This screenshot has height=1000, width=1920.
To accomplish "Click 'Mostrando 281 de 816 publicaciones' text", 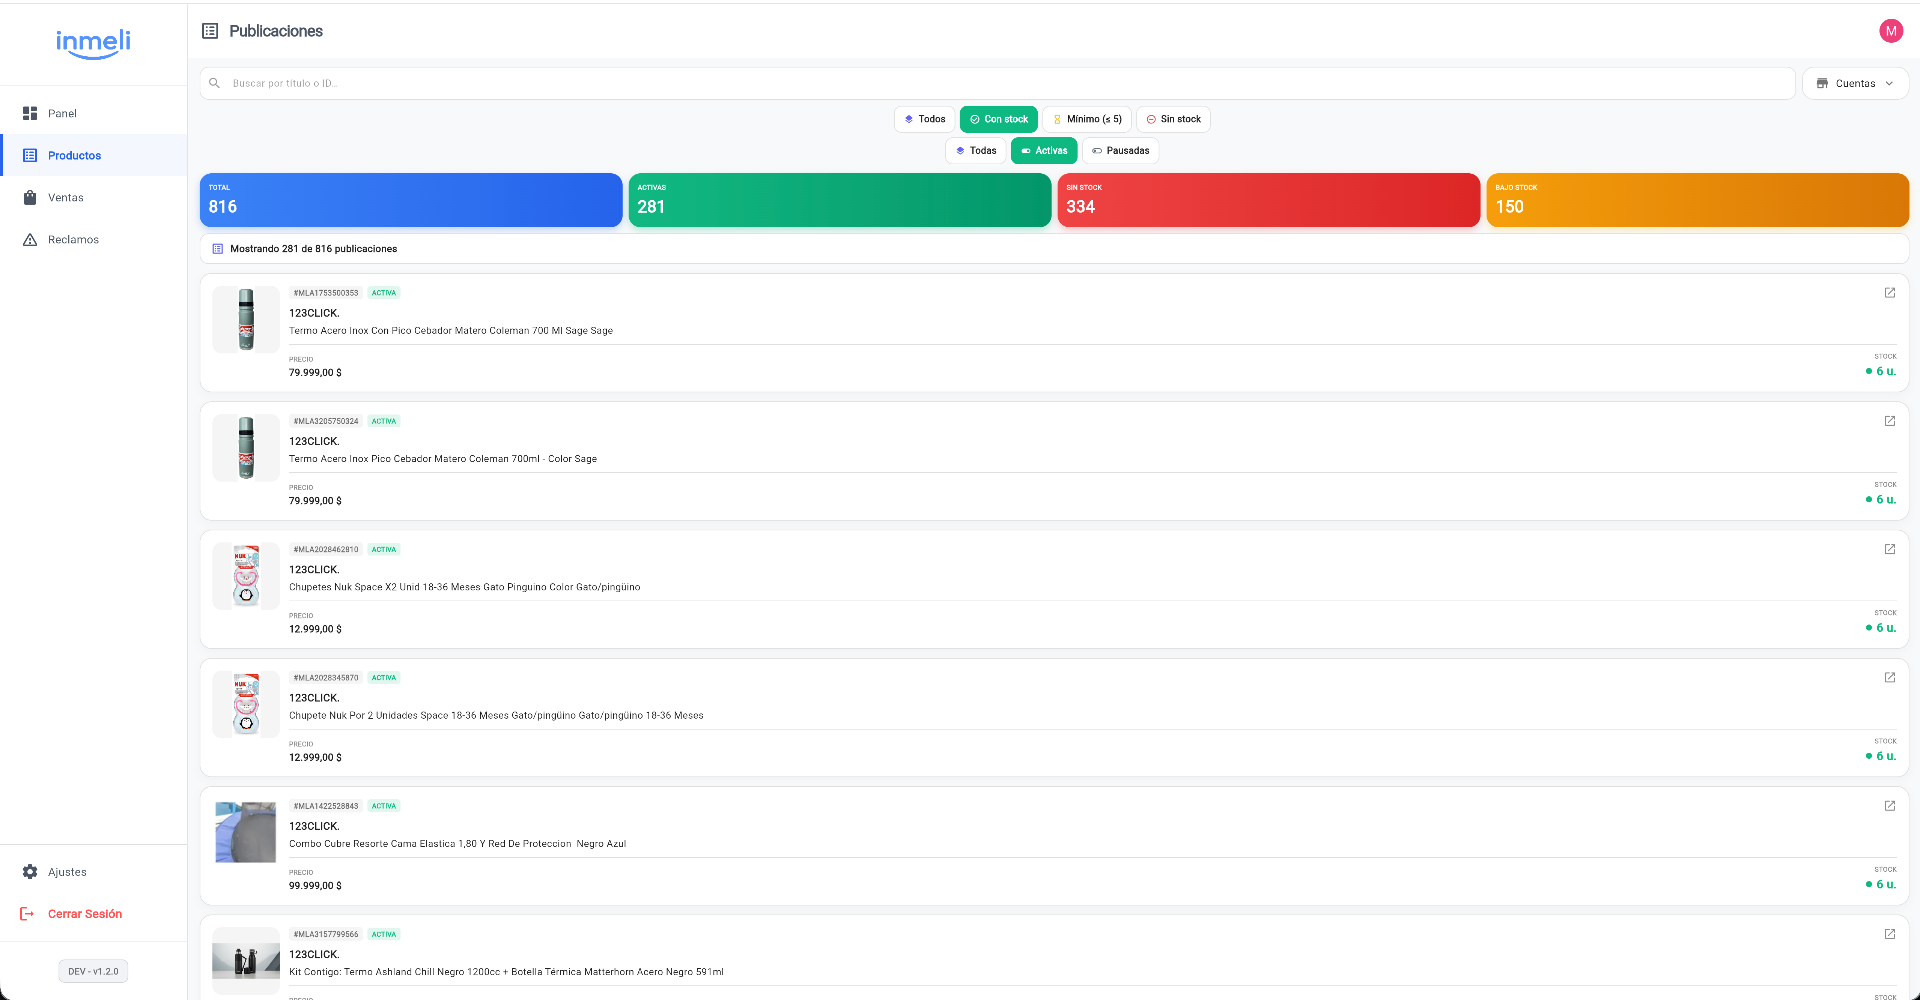I will [314, 249].
